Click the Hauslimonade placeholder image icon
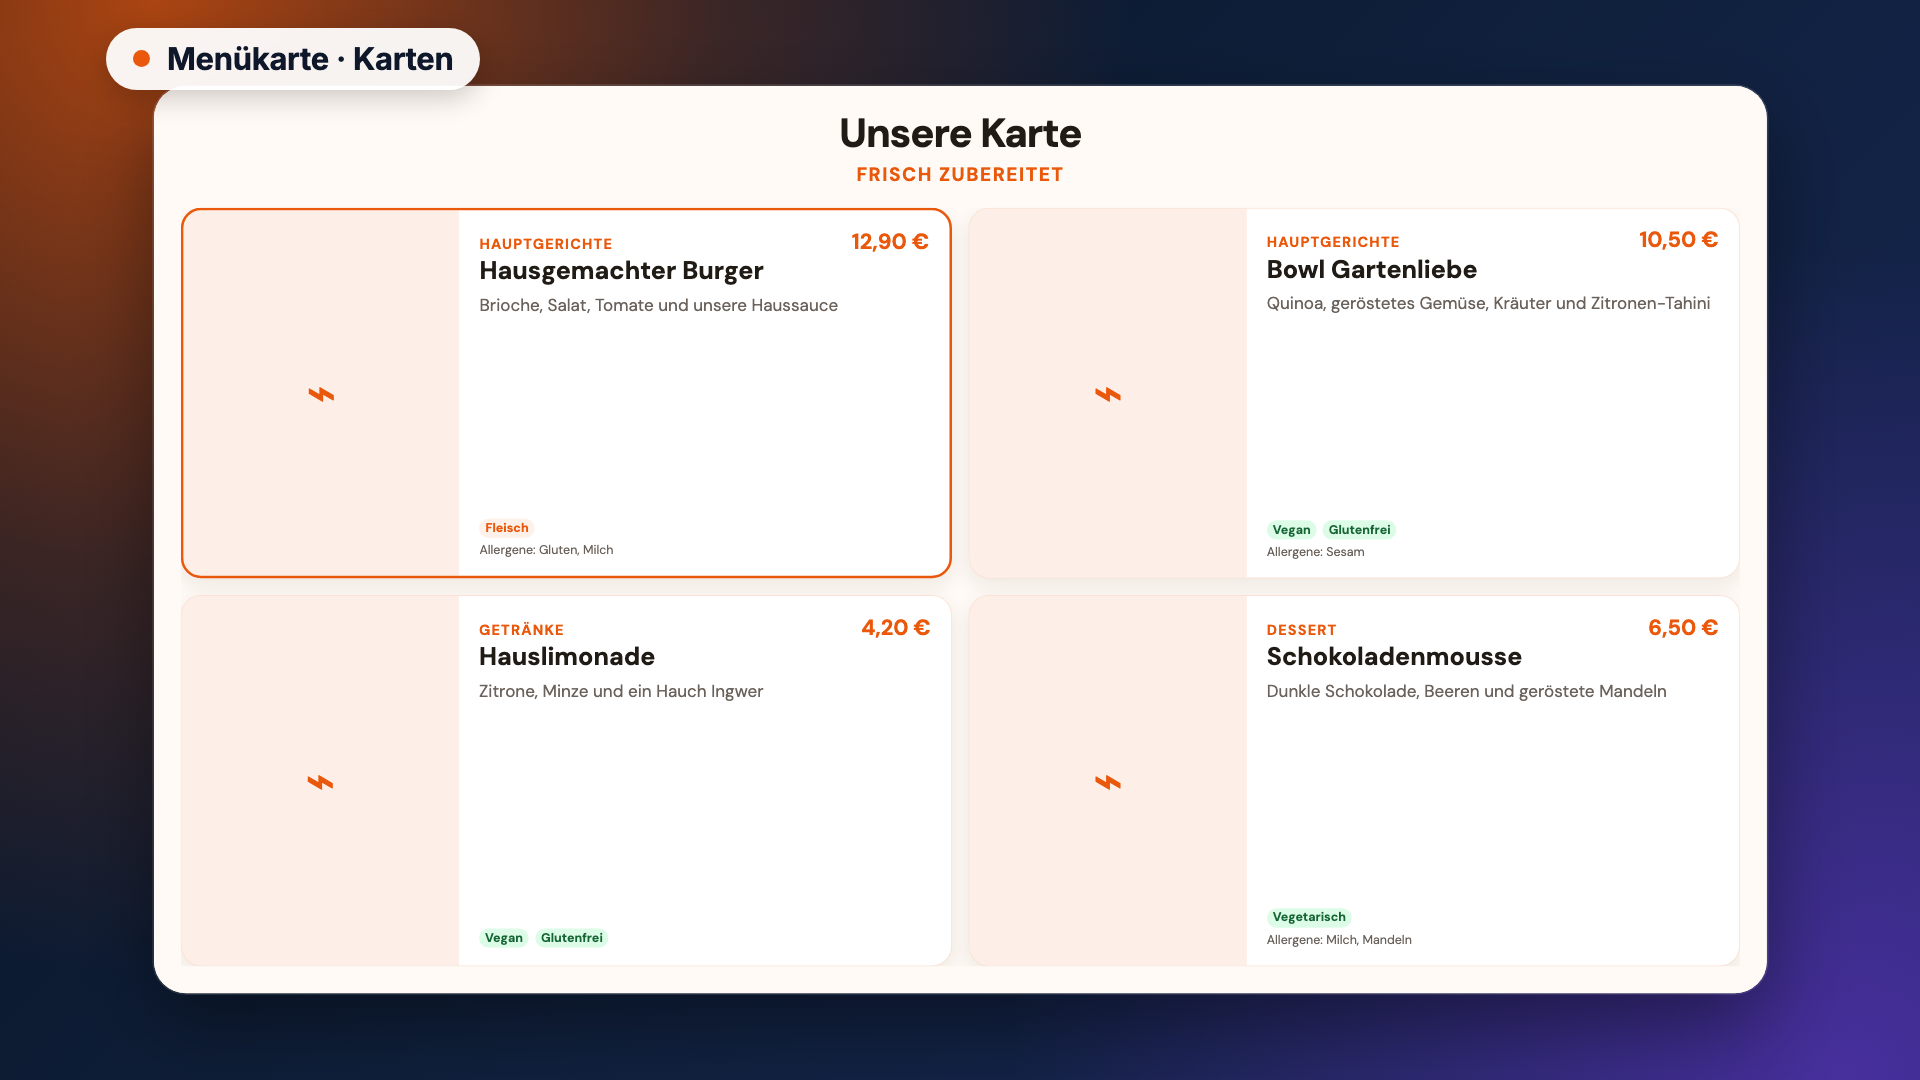This screenshot has height=1080, width=1920. 321,782
